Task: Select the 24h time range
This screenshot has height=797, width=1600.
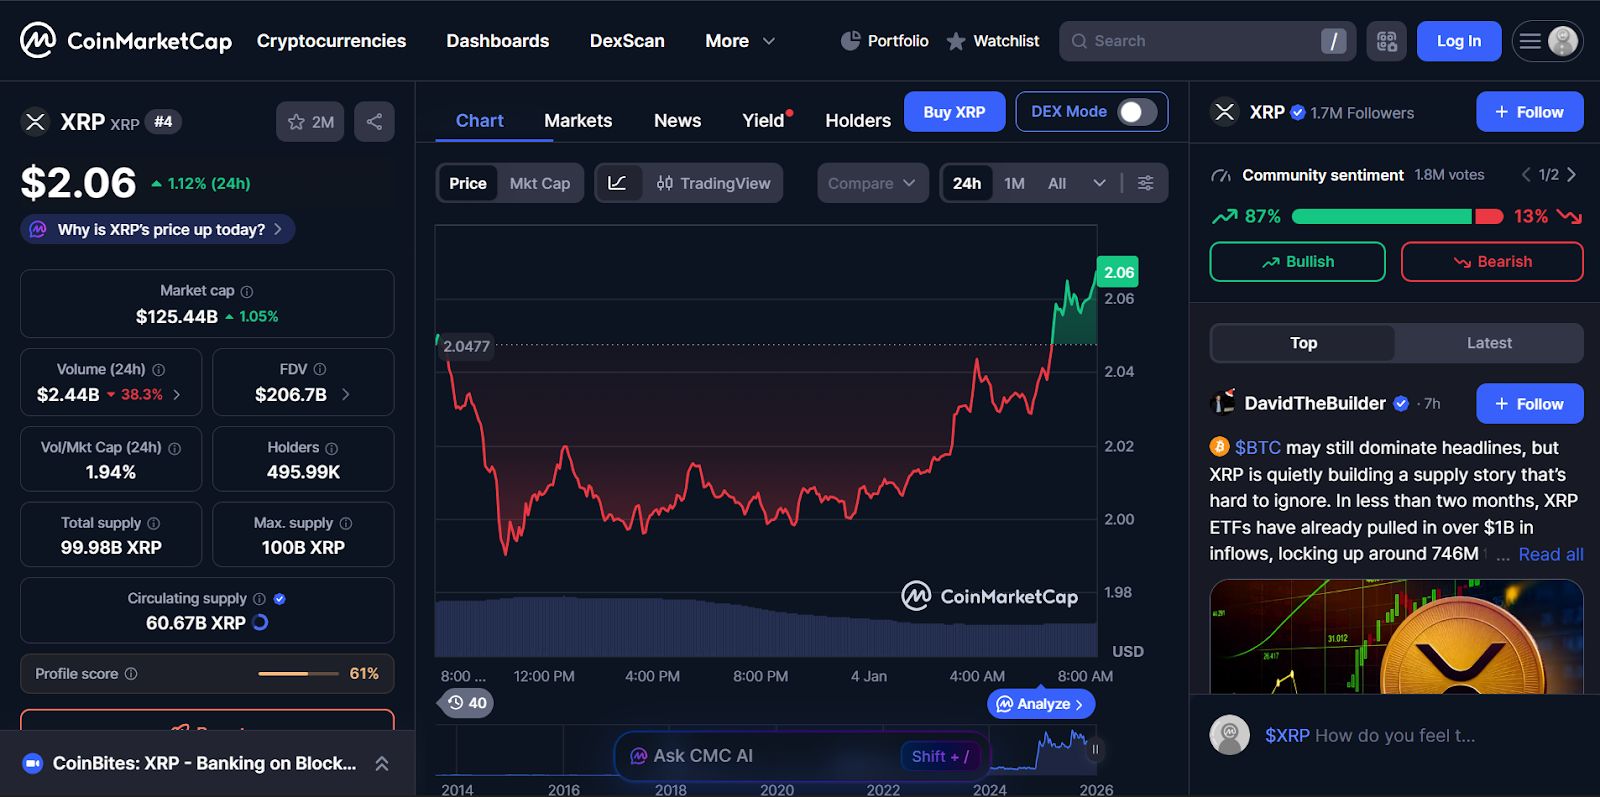Action: [x=967, y=183]
